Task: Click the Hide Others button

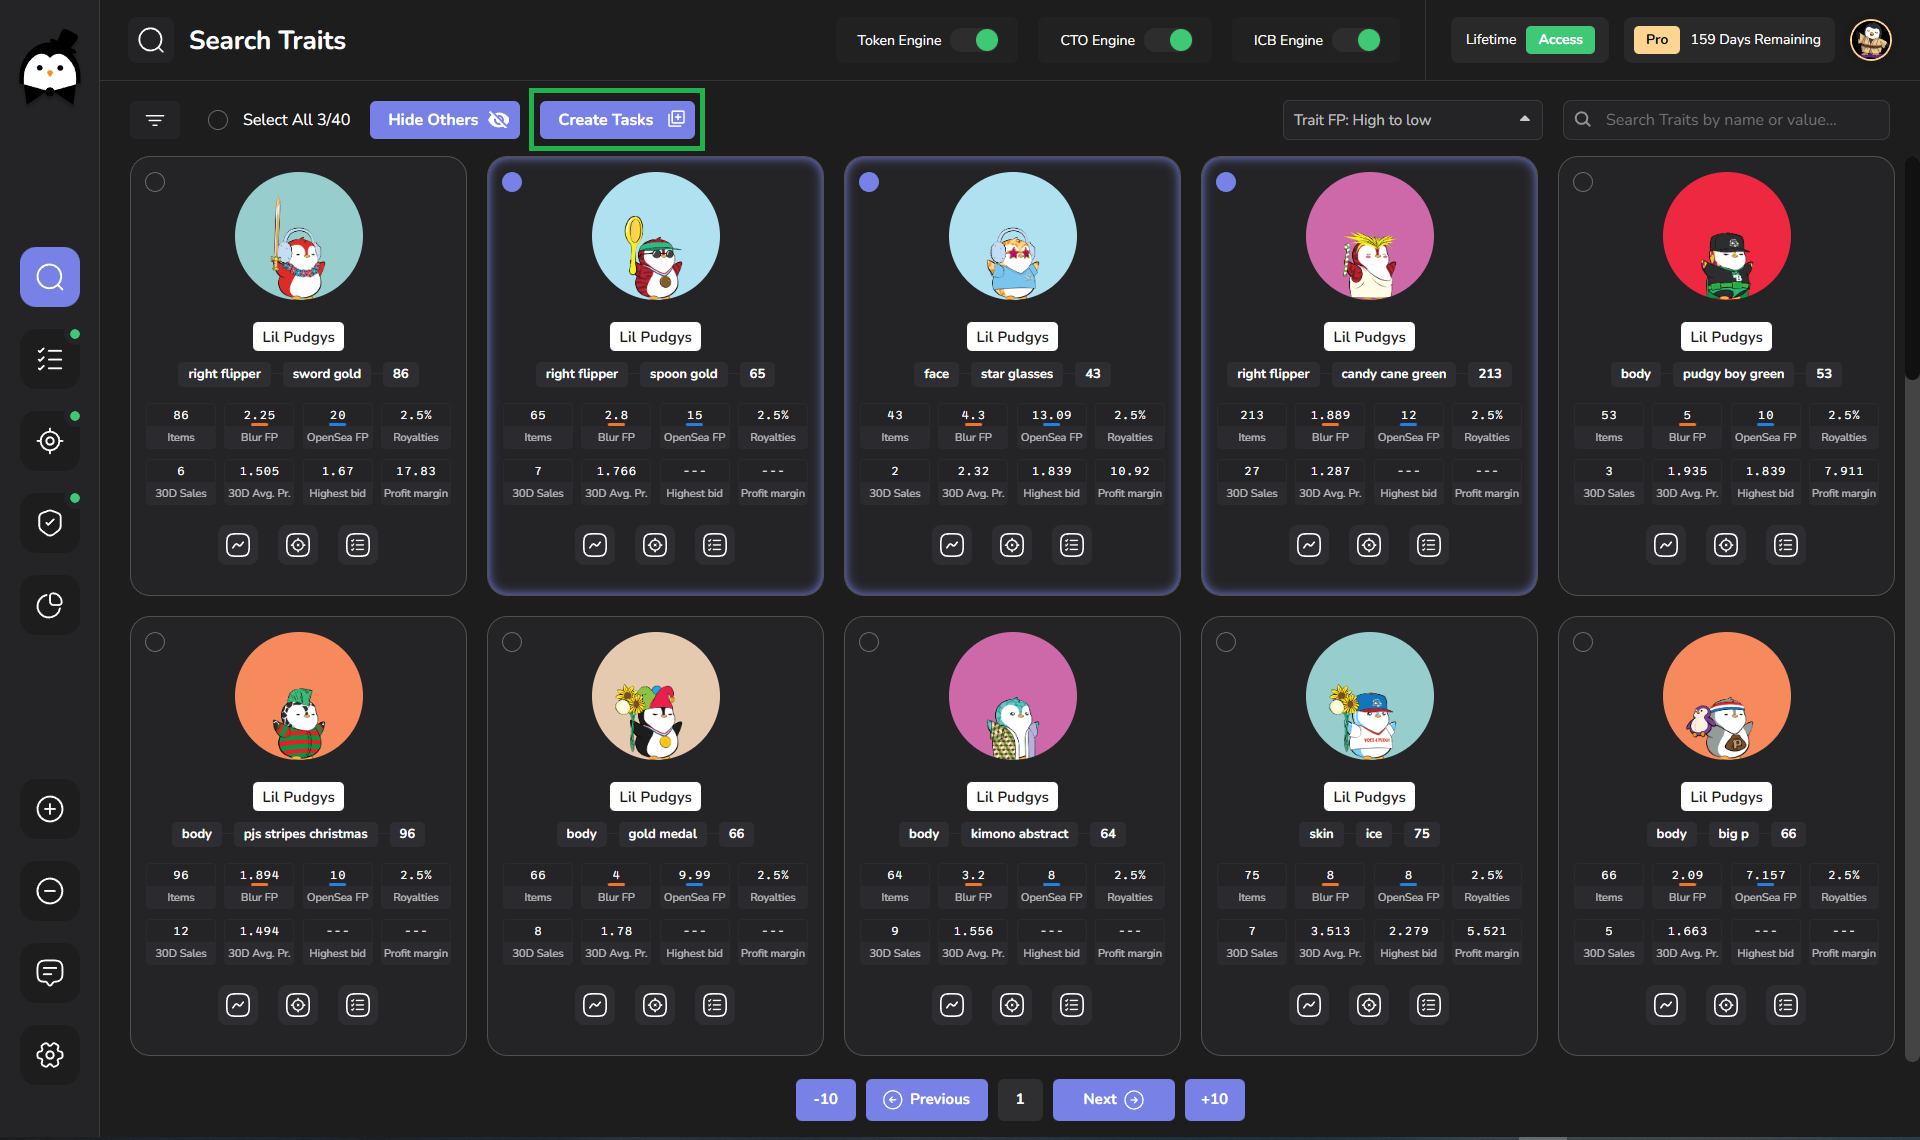Action: [x=445, y=120]
